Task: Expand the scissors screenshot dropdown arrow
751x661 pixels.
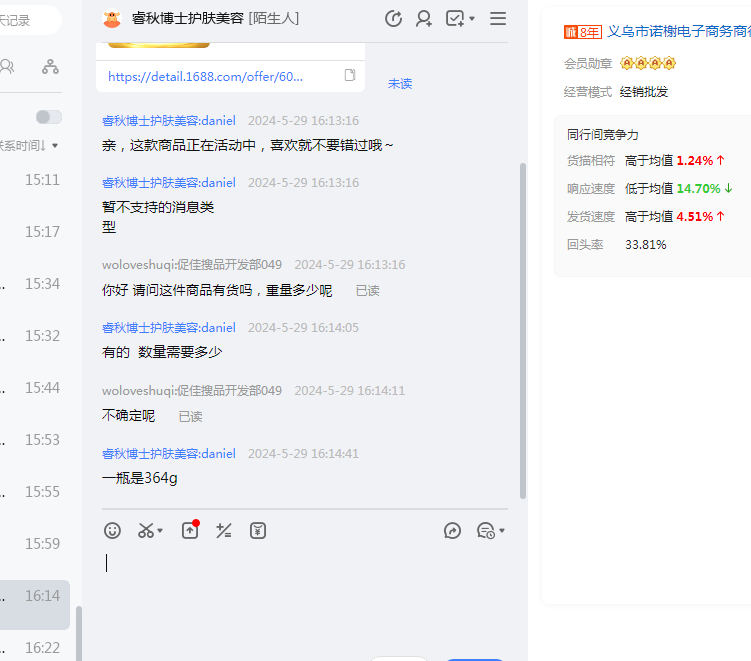Action: click(x=160, y=531)
